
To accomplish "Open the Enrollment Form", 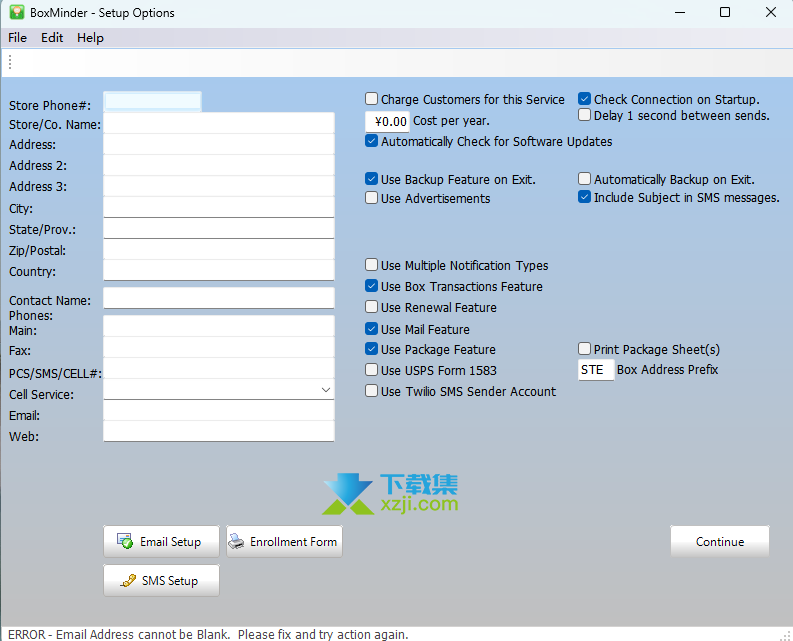I will point(284,541).
